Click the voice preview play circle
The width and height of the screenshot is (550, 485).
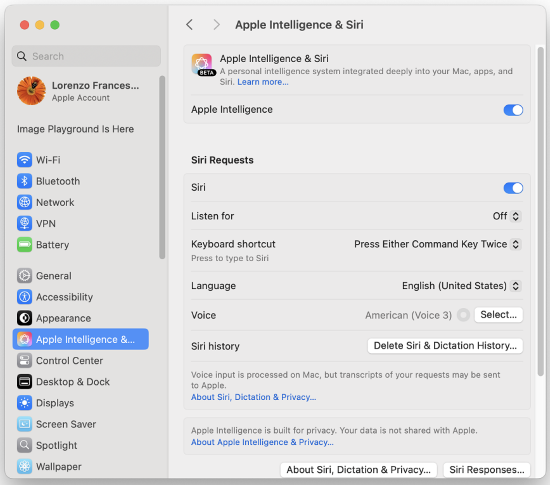463,315
